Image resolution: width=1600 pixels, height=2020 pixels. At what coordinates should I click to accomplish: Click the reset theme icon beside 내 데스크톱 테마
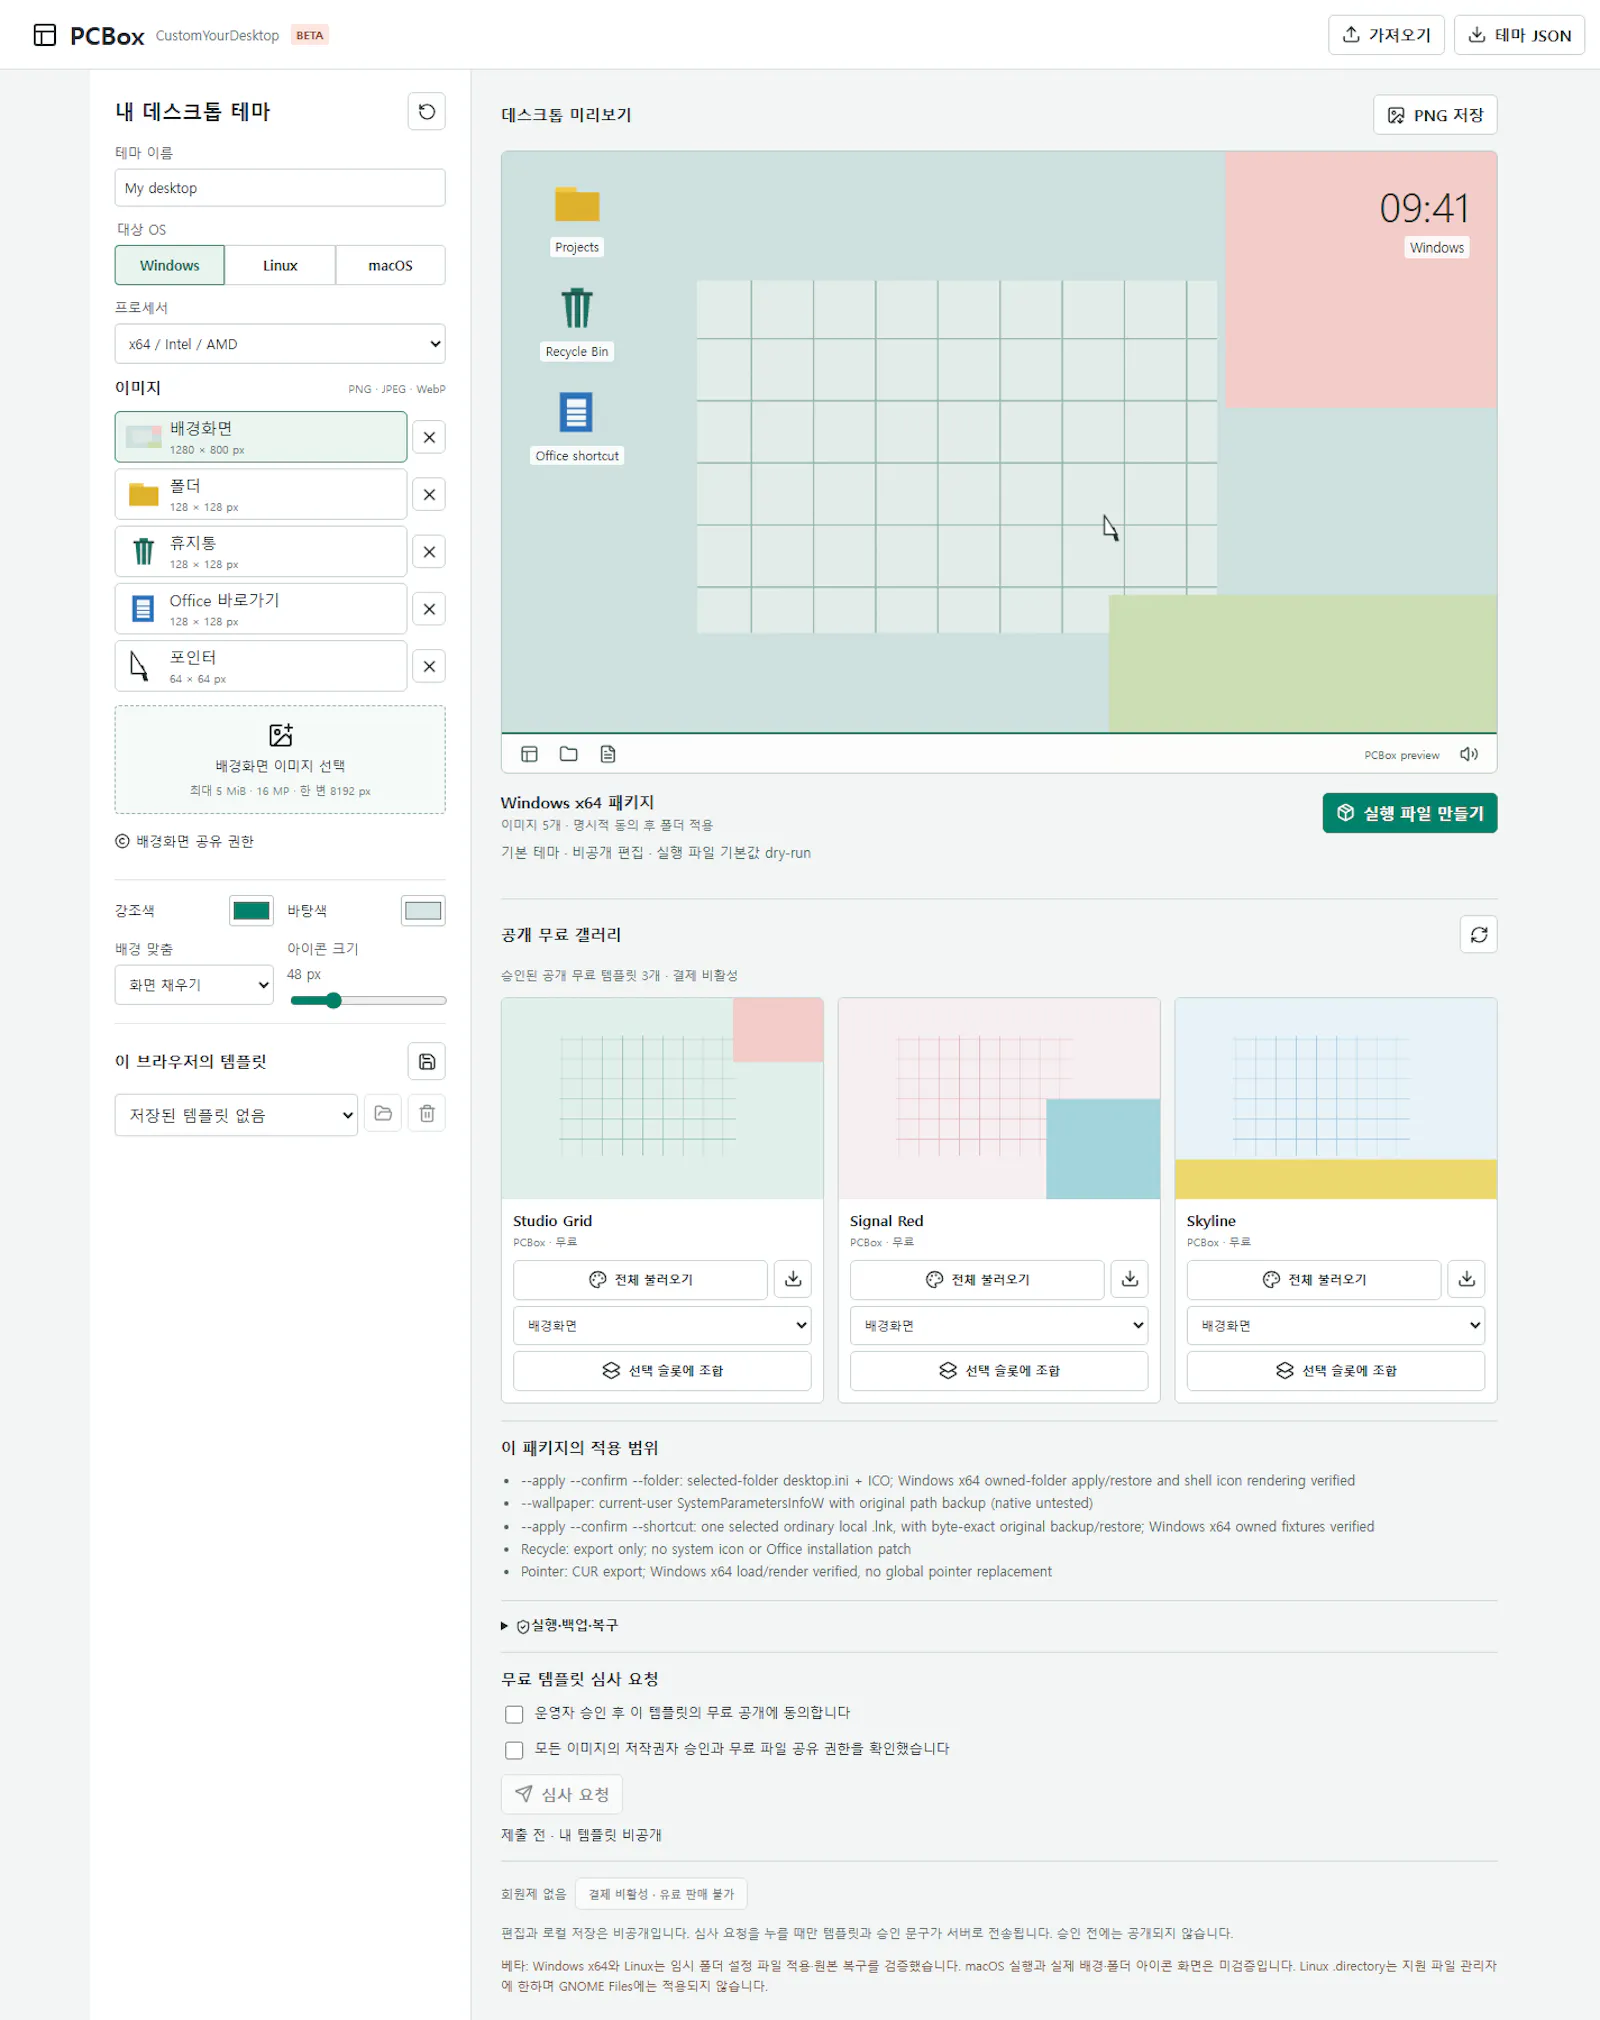427,111
